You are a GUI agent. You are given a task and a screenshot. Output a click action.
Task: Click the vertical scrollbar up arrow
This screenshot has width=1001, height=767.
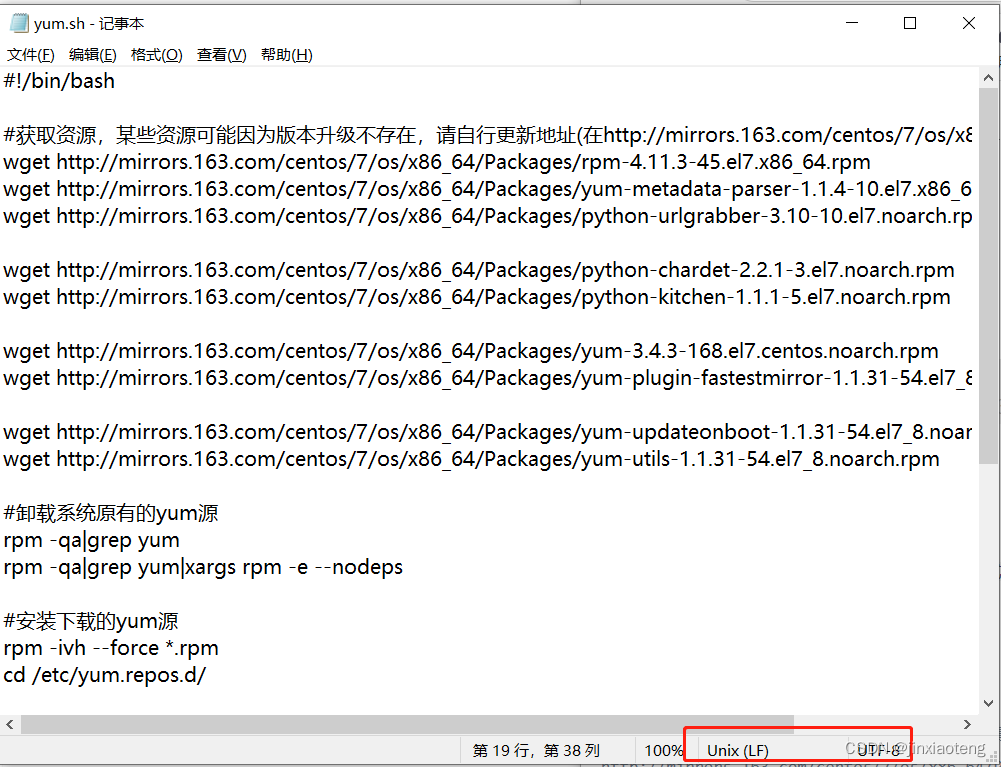[988, 78]
